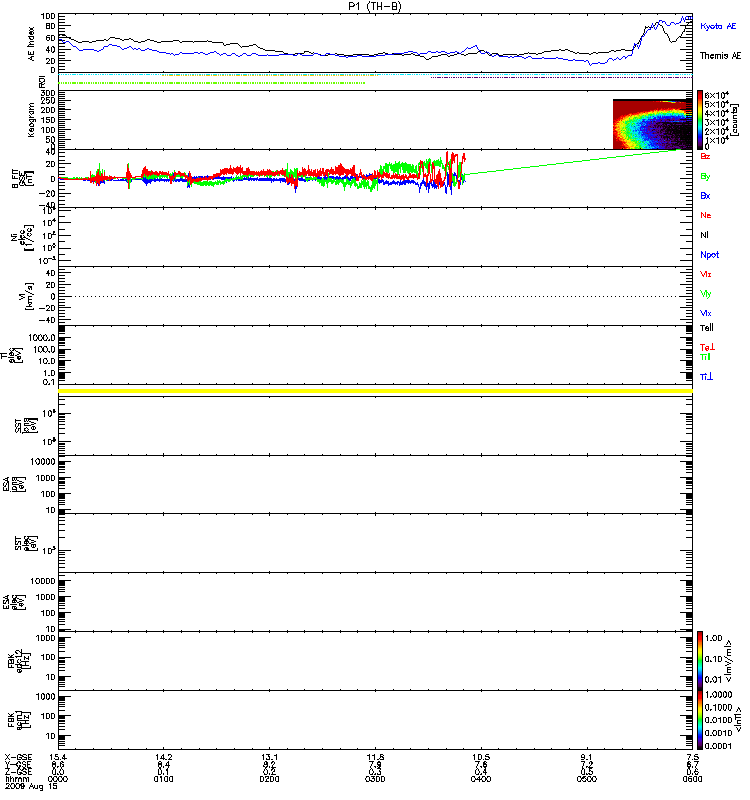The image size is (750, 800).
Task: Click the black Te parallel legend label
Action: (x=707, y=328)
